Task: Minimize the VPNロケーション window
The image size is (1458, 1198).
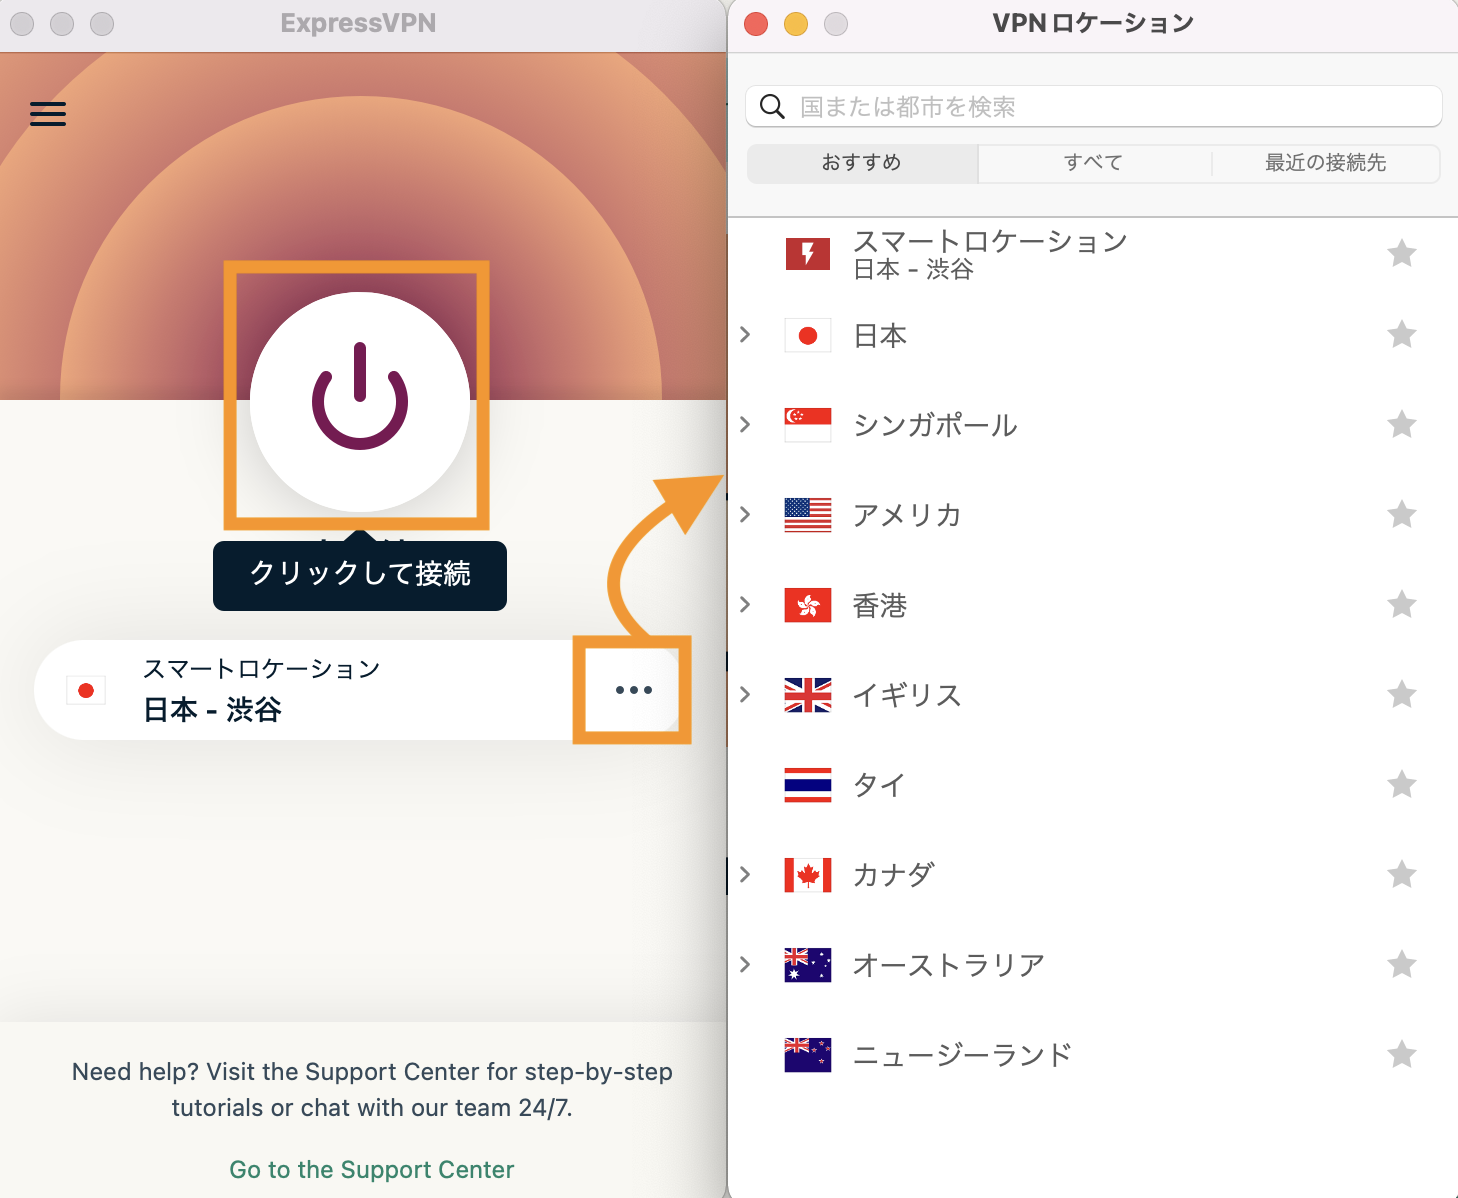Action: pos(796,24)
